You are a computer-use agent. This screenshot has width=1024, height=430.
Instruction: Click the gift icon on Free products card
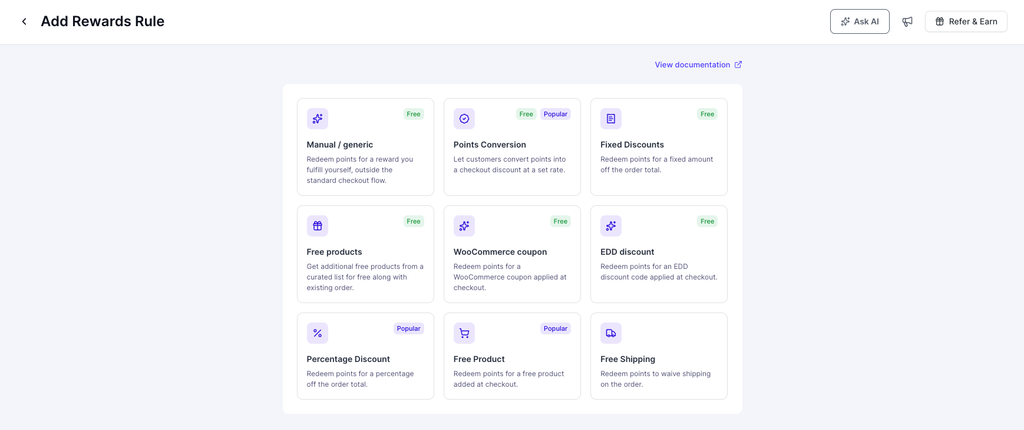[x=317, y=226]
